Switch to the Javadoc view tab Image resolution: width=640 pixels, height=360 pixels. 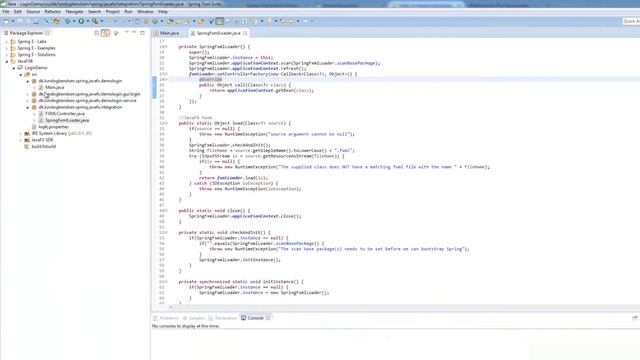193,318
